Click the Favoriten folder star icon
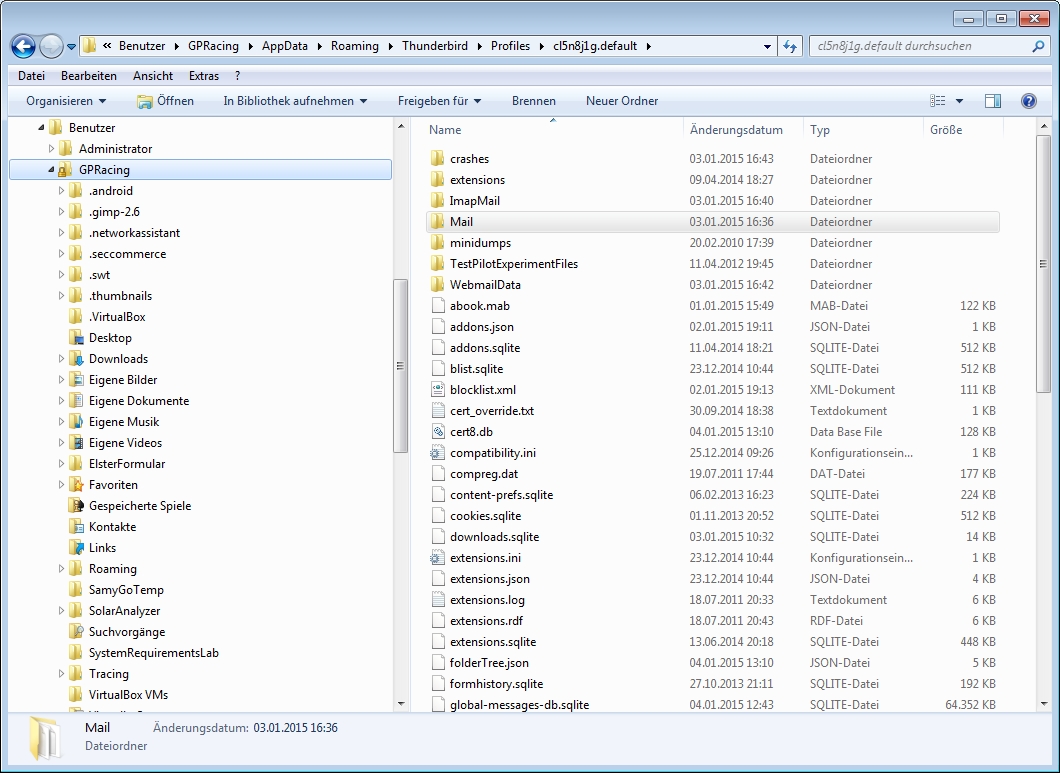Viewport: 1060px width, 773px height. pos(76,485)
